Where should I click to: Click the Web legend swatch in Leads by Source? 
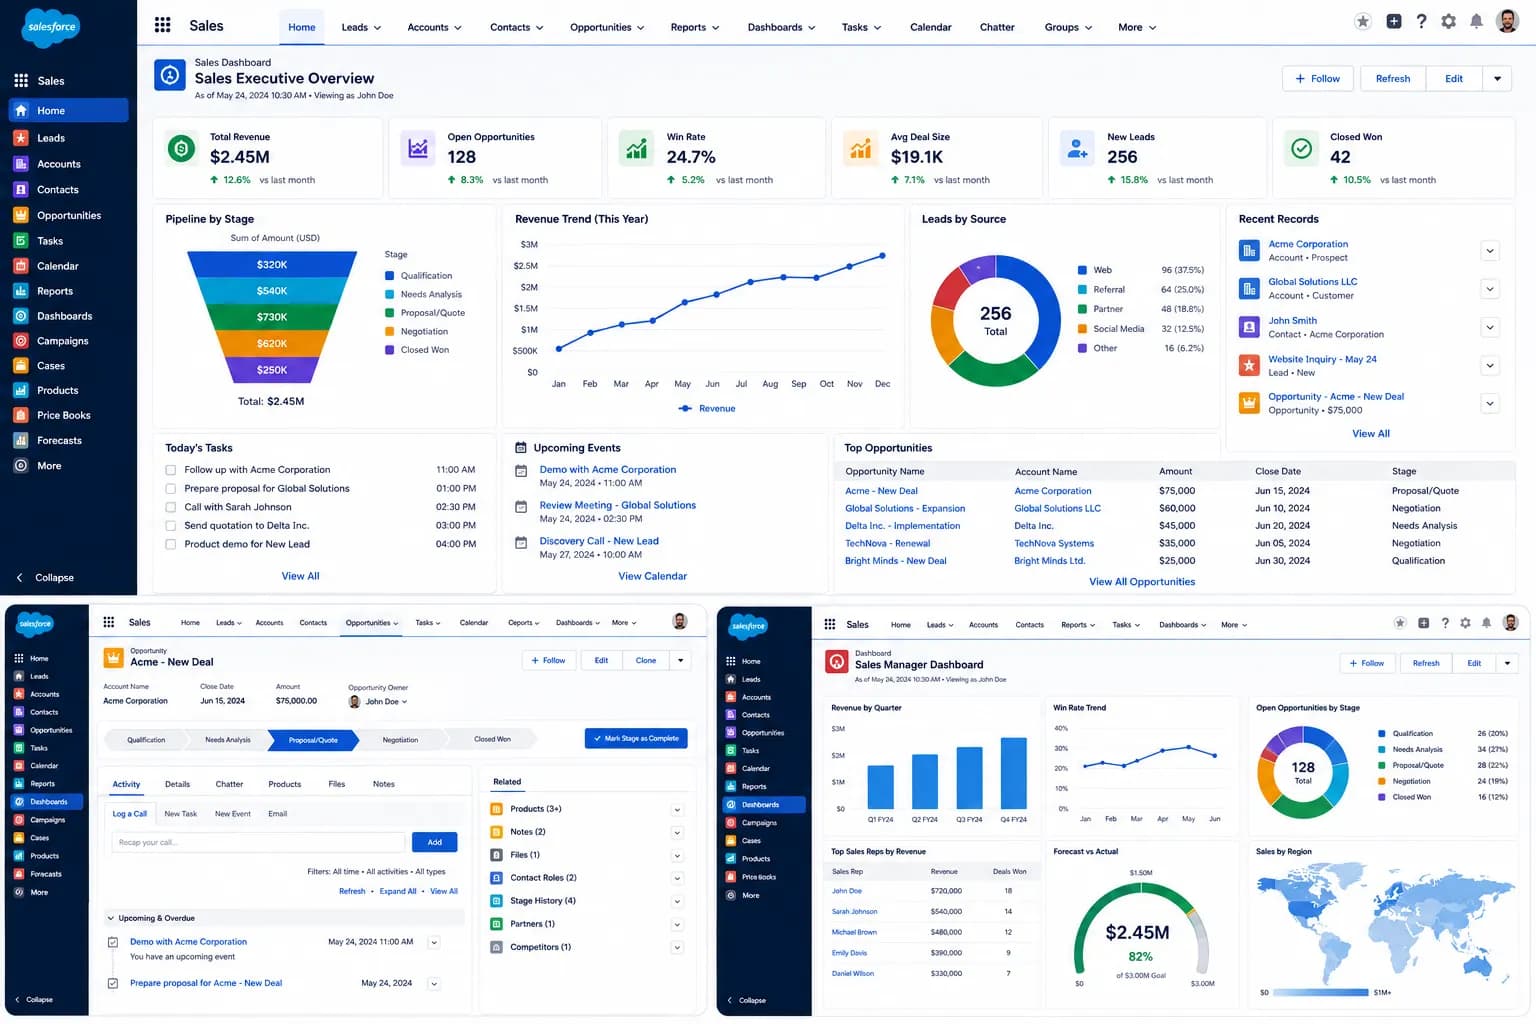click(x=1082, y=270)
